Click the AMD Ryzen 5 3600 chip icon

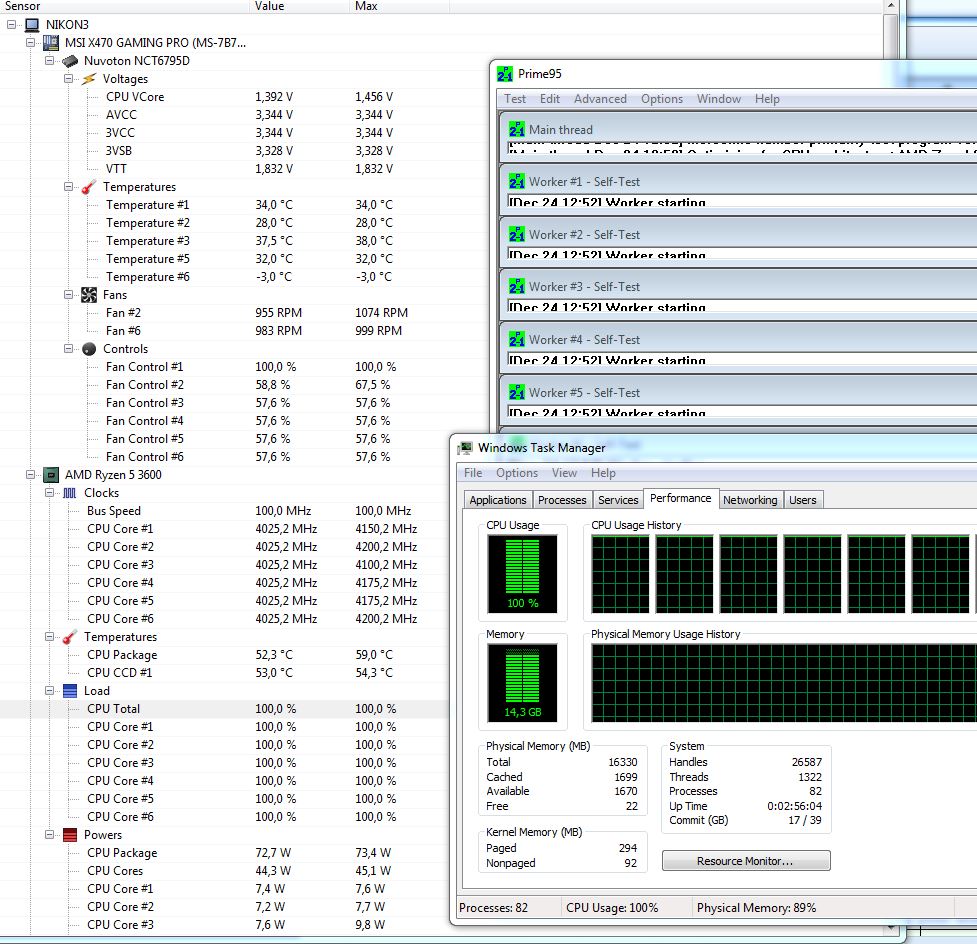[x=51, y=475]
